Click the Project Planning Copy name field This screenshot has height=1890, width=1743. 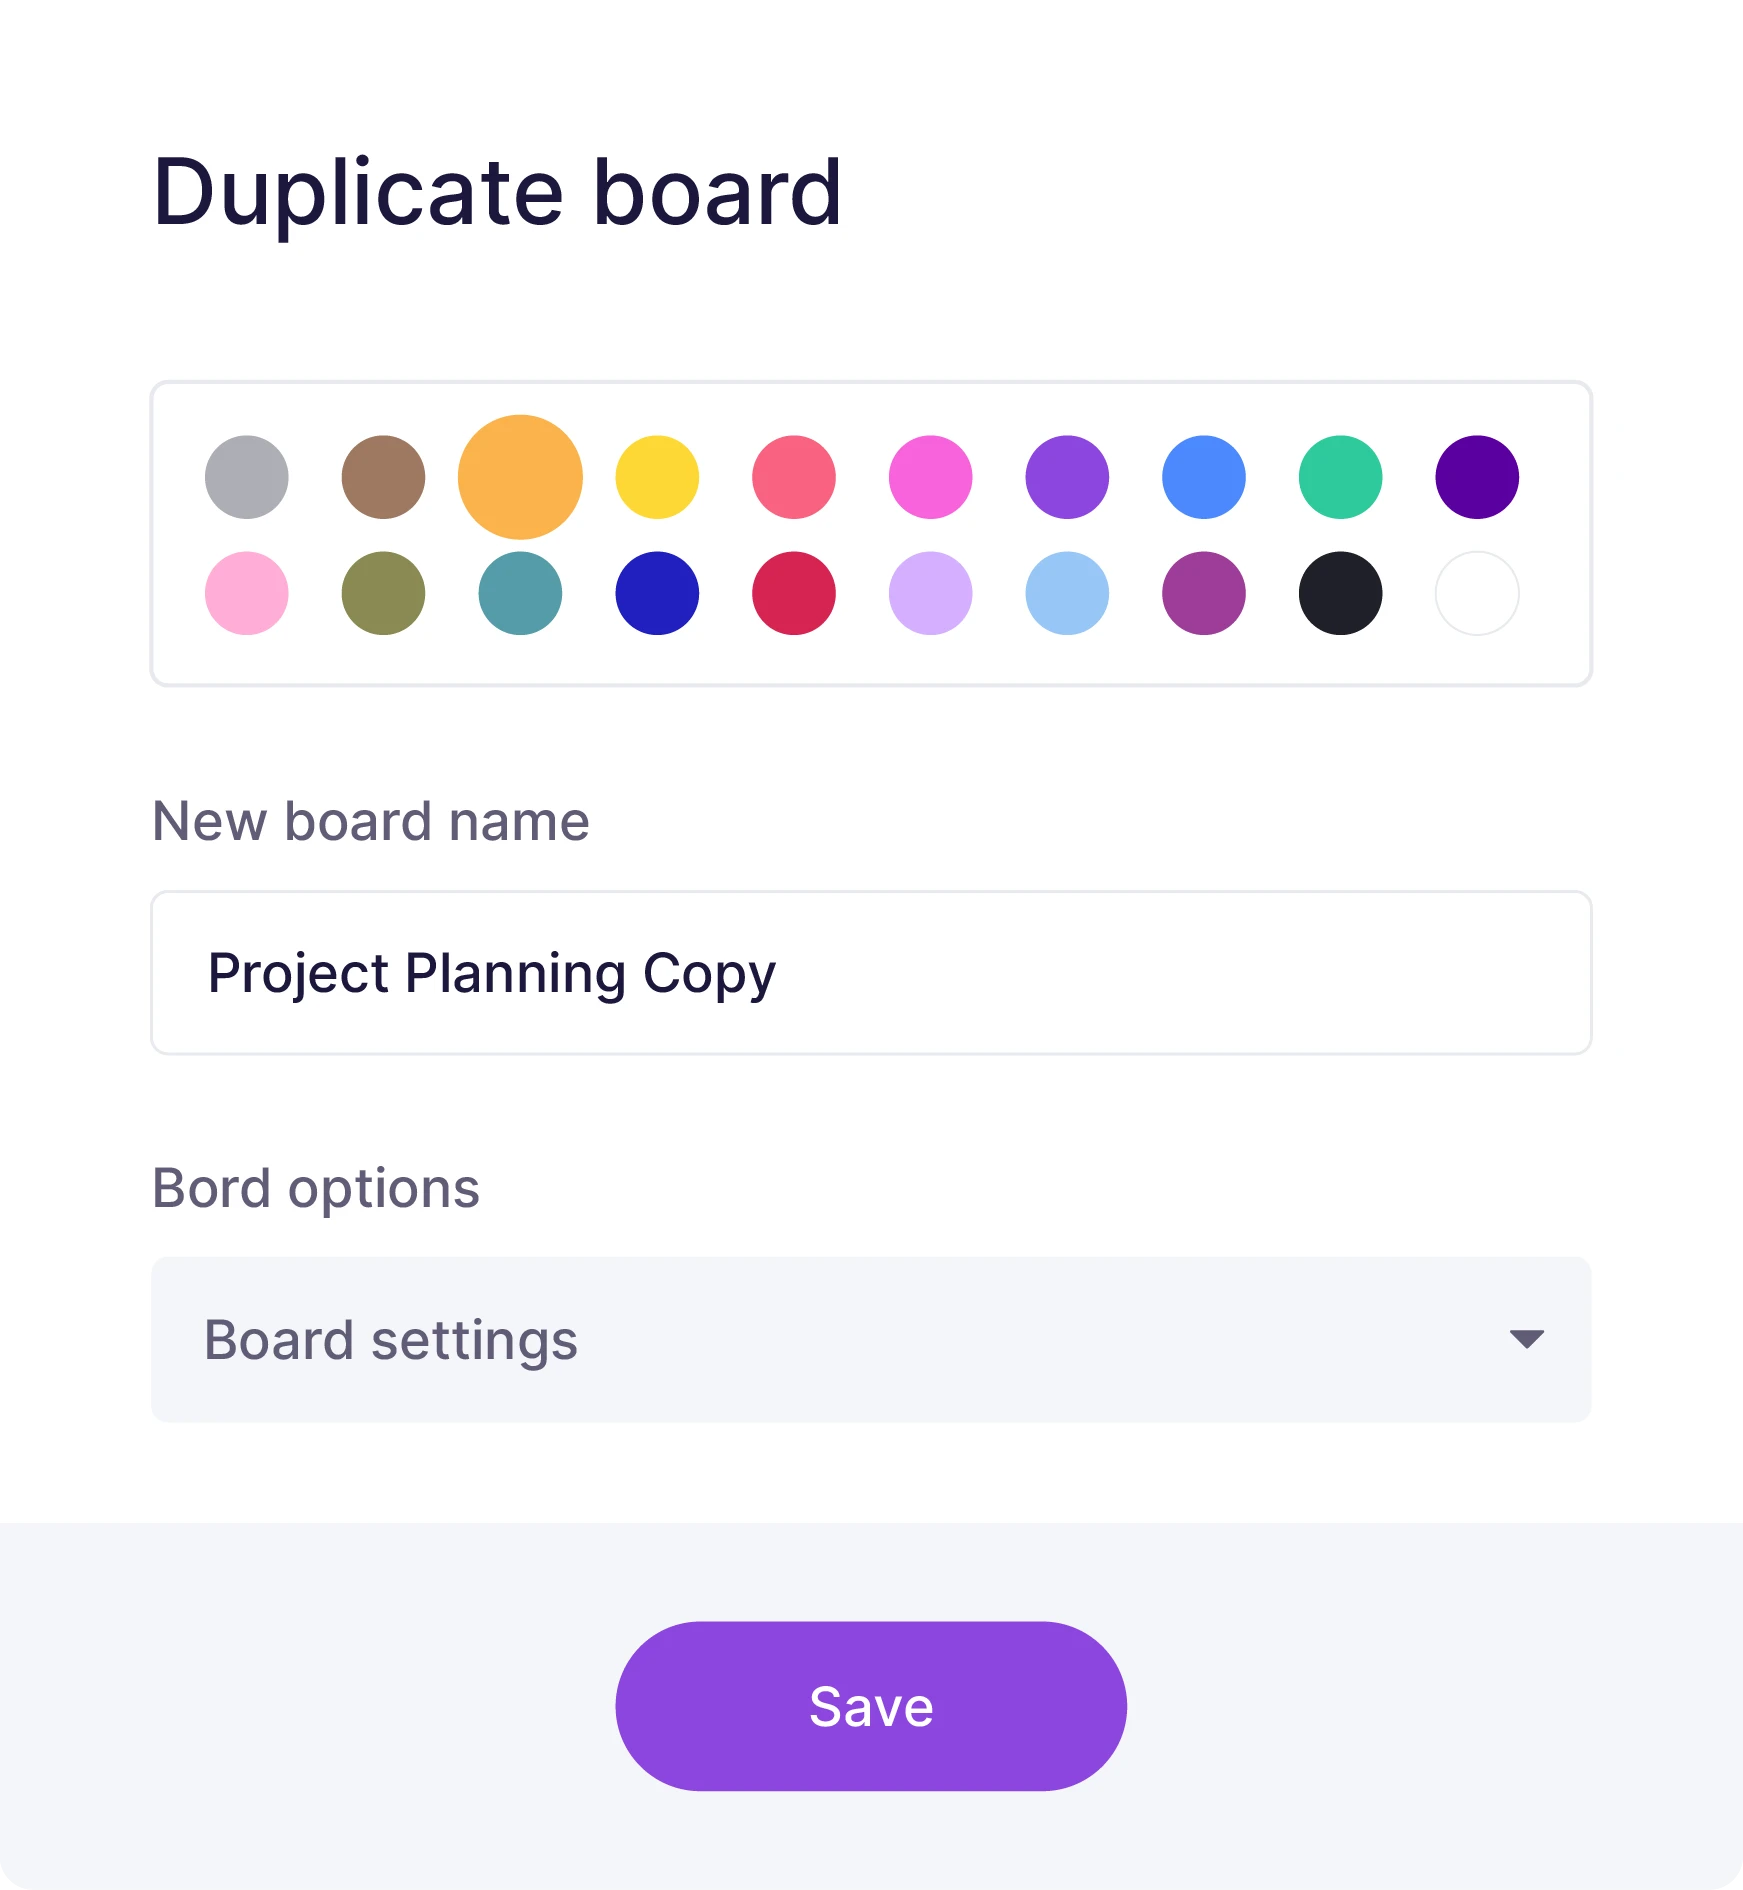(870, 971)
